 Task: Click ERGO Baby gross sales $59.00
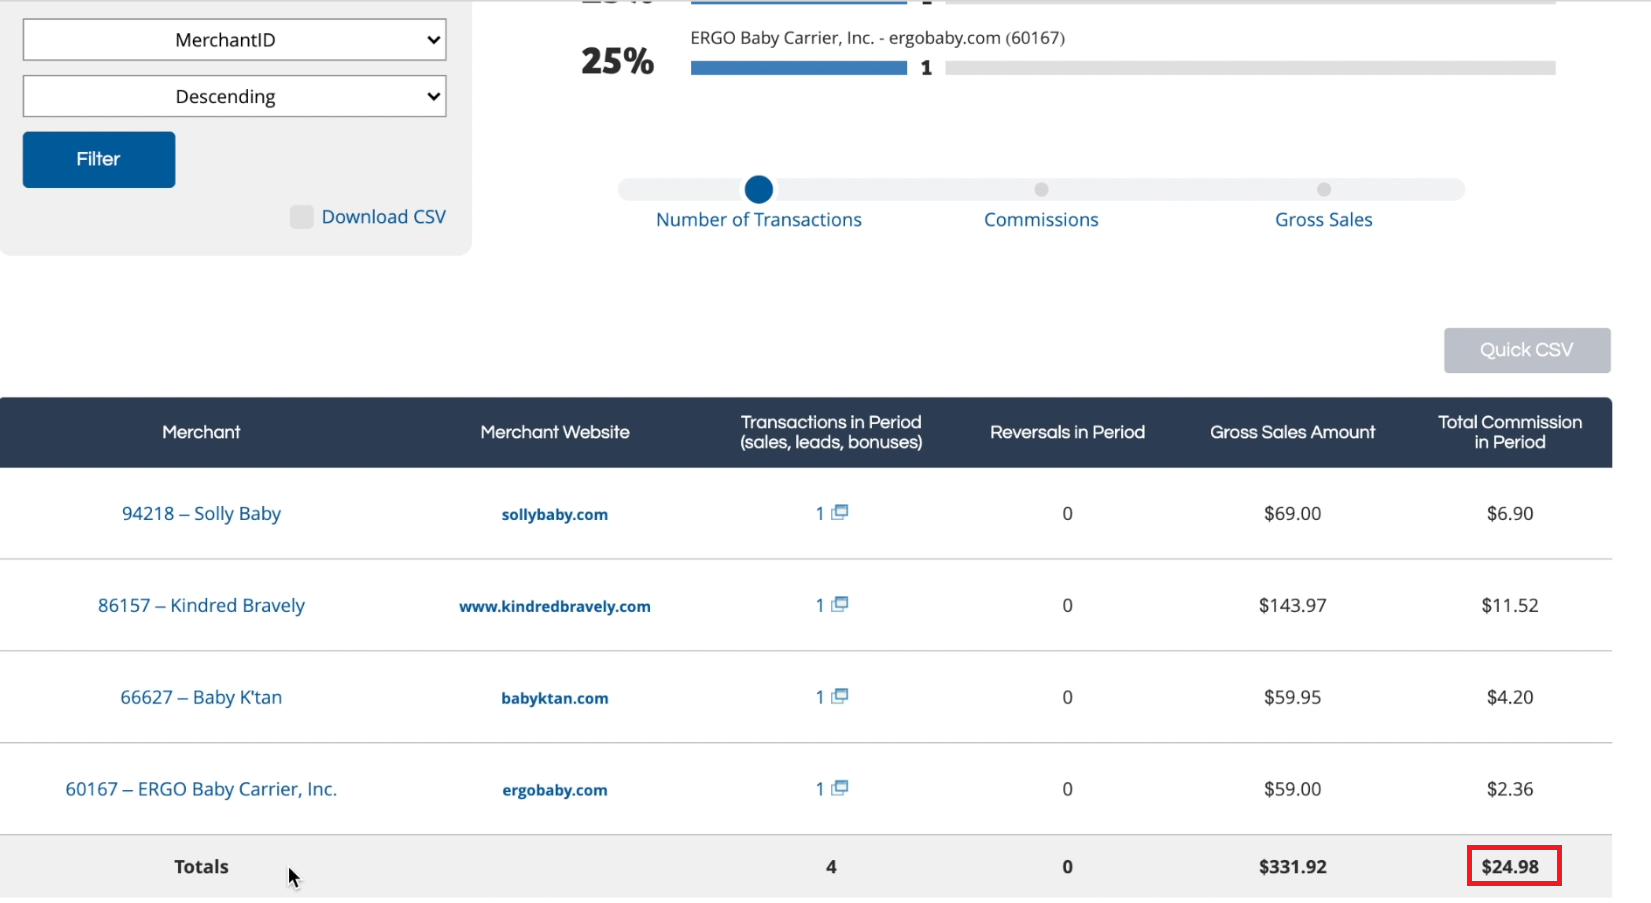click(x=1292, y=789)
